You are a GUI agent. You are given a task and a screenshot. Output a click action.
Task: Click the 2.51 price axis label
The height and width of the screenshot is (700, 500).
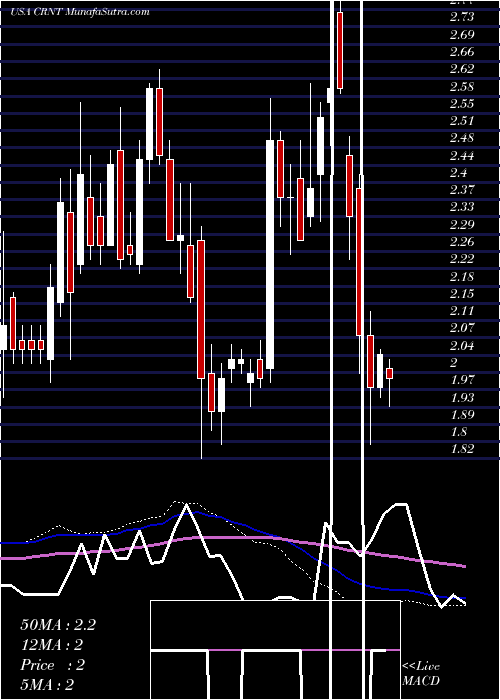coord(462,121)
